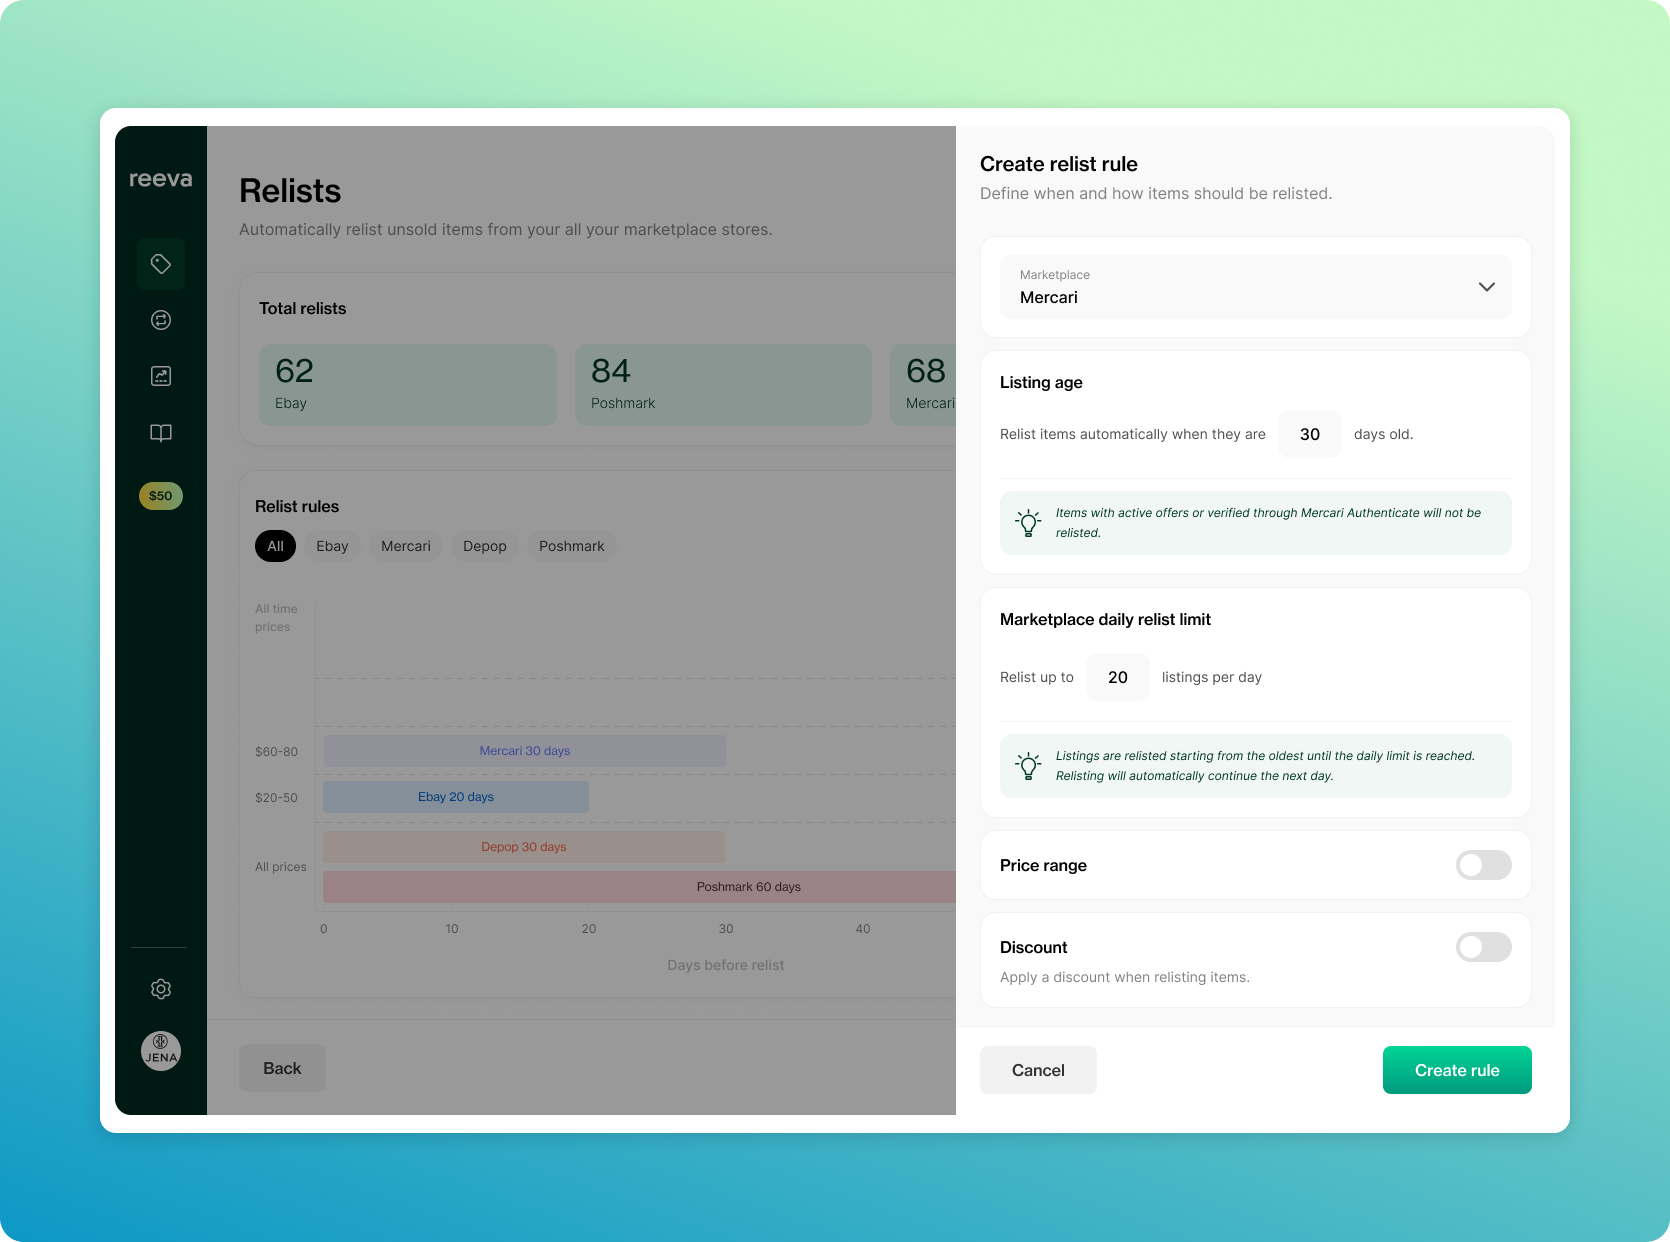Select the Ebay rules filter
The width and height of the screenshot is (1670, 1242).
(x=332, y=546)
